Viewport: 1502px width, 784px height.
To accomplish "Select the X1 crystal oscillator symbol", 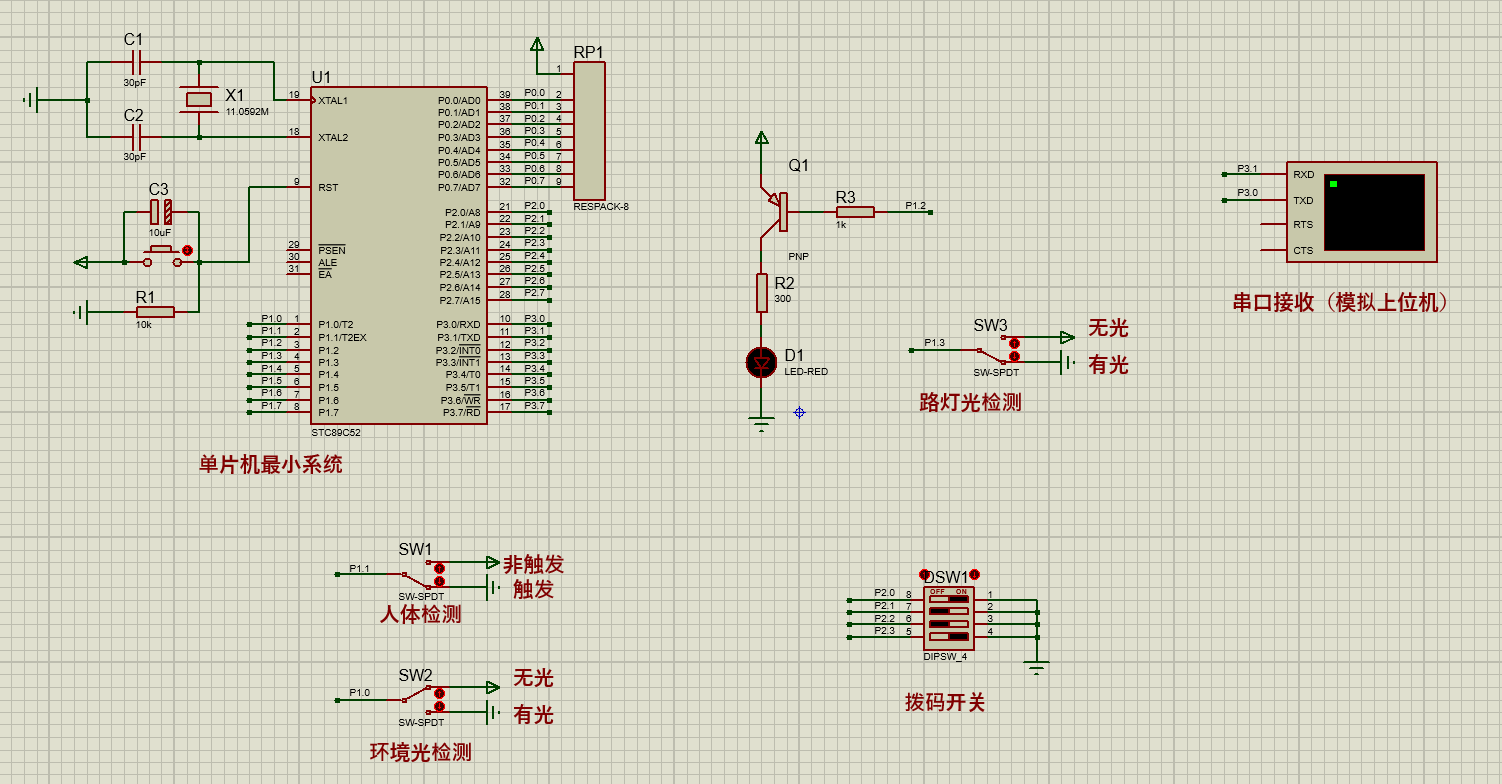I will [x=200, y=99].
